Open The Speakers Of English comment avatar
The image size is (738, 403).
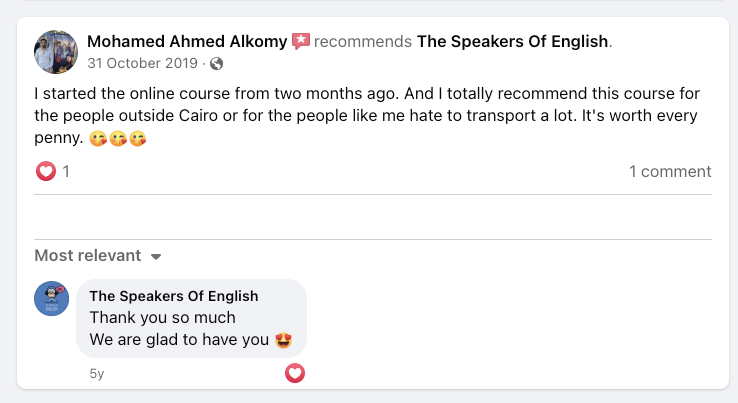(52, 298)
